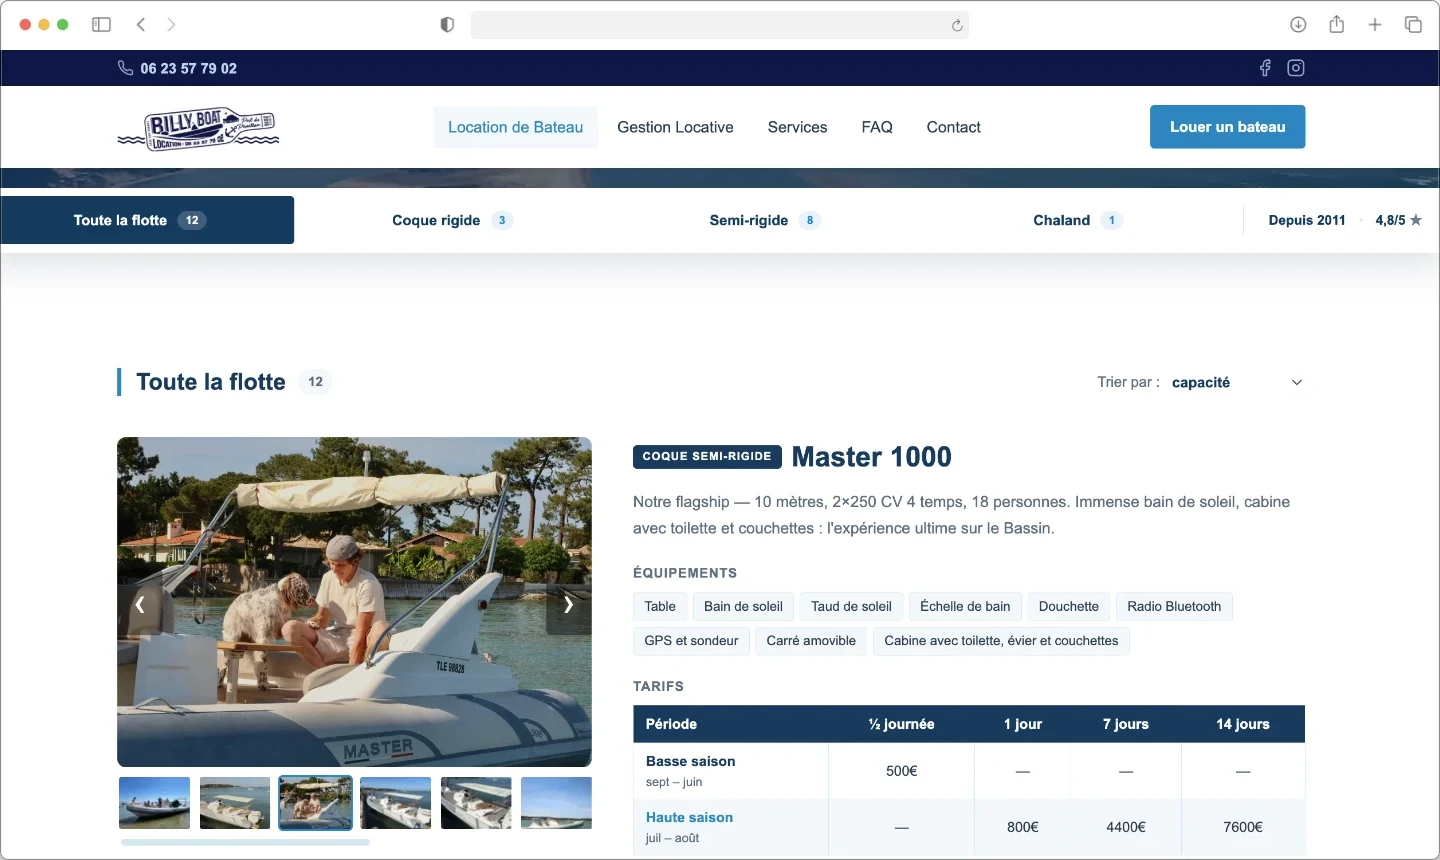
Task: Open the Instagram profile icon
Action: point(1296,68)
